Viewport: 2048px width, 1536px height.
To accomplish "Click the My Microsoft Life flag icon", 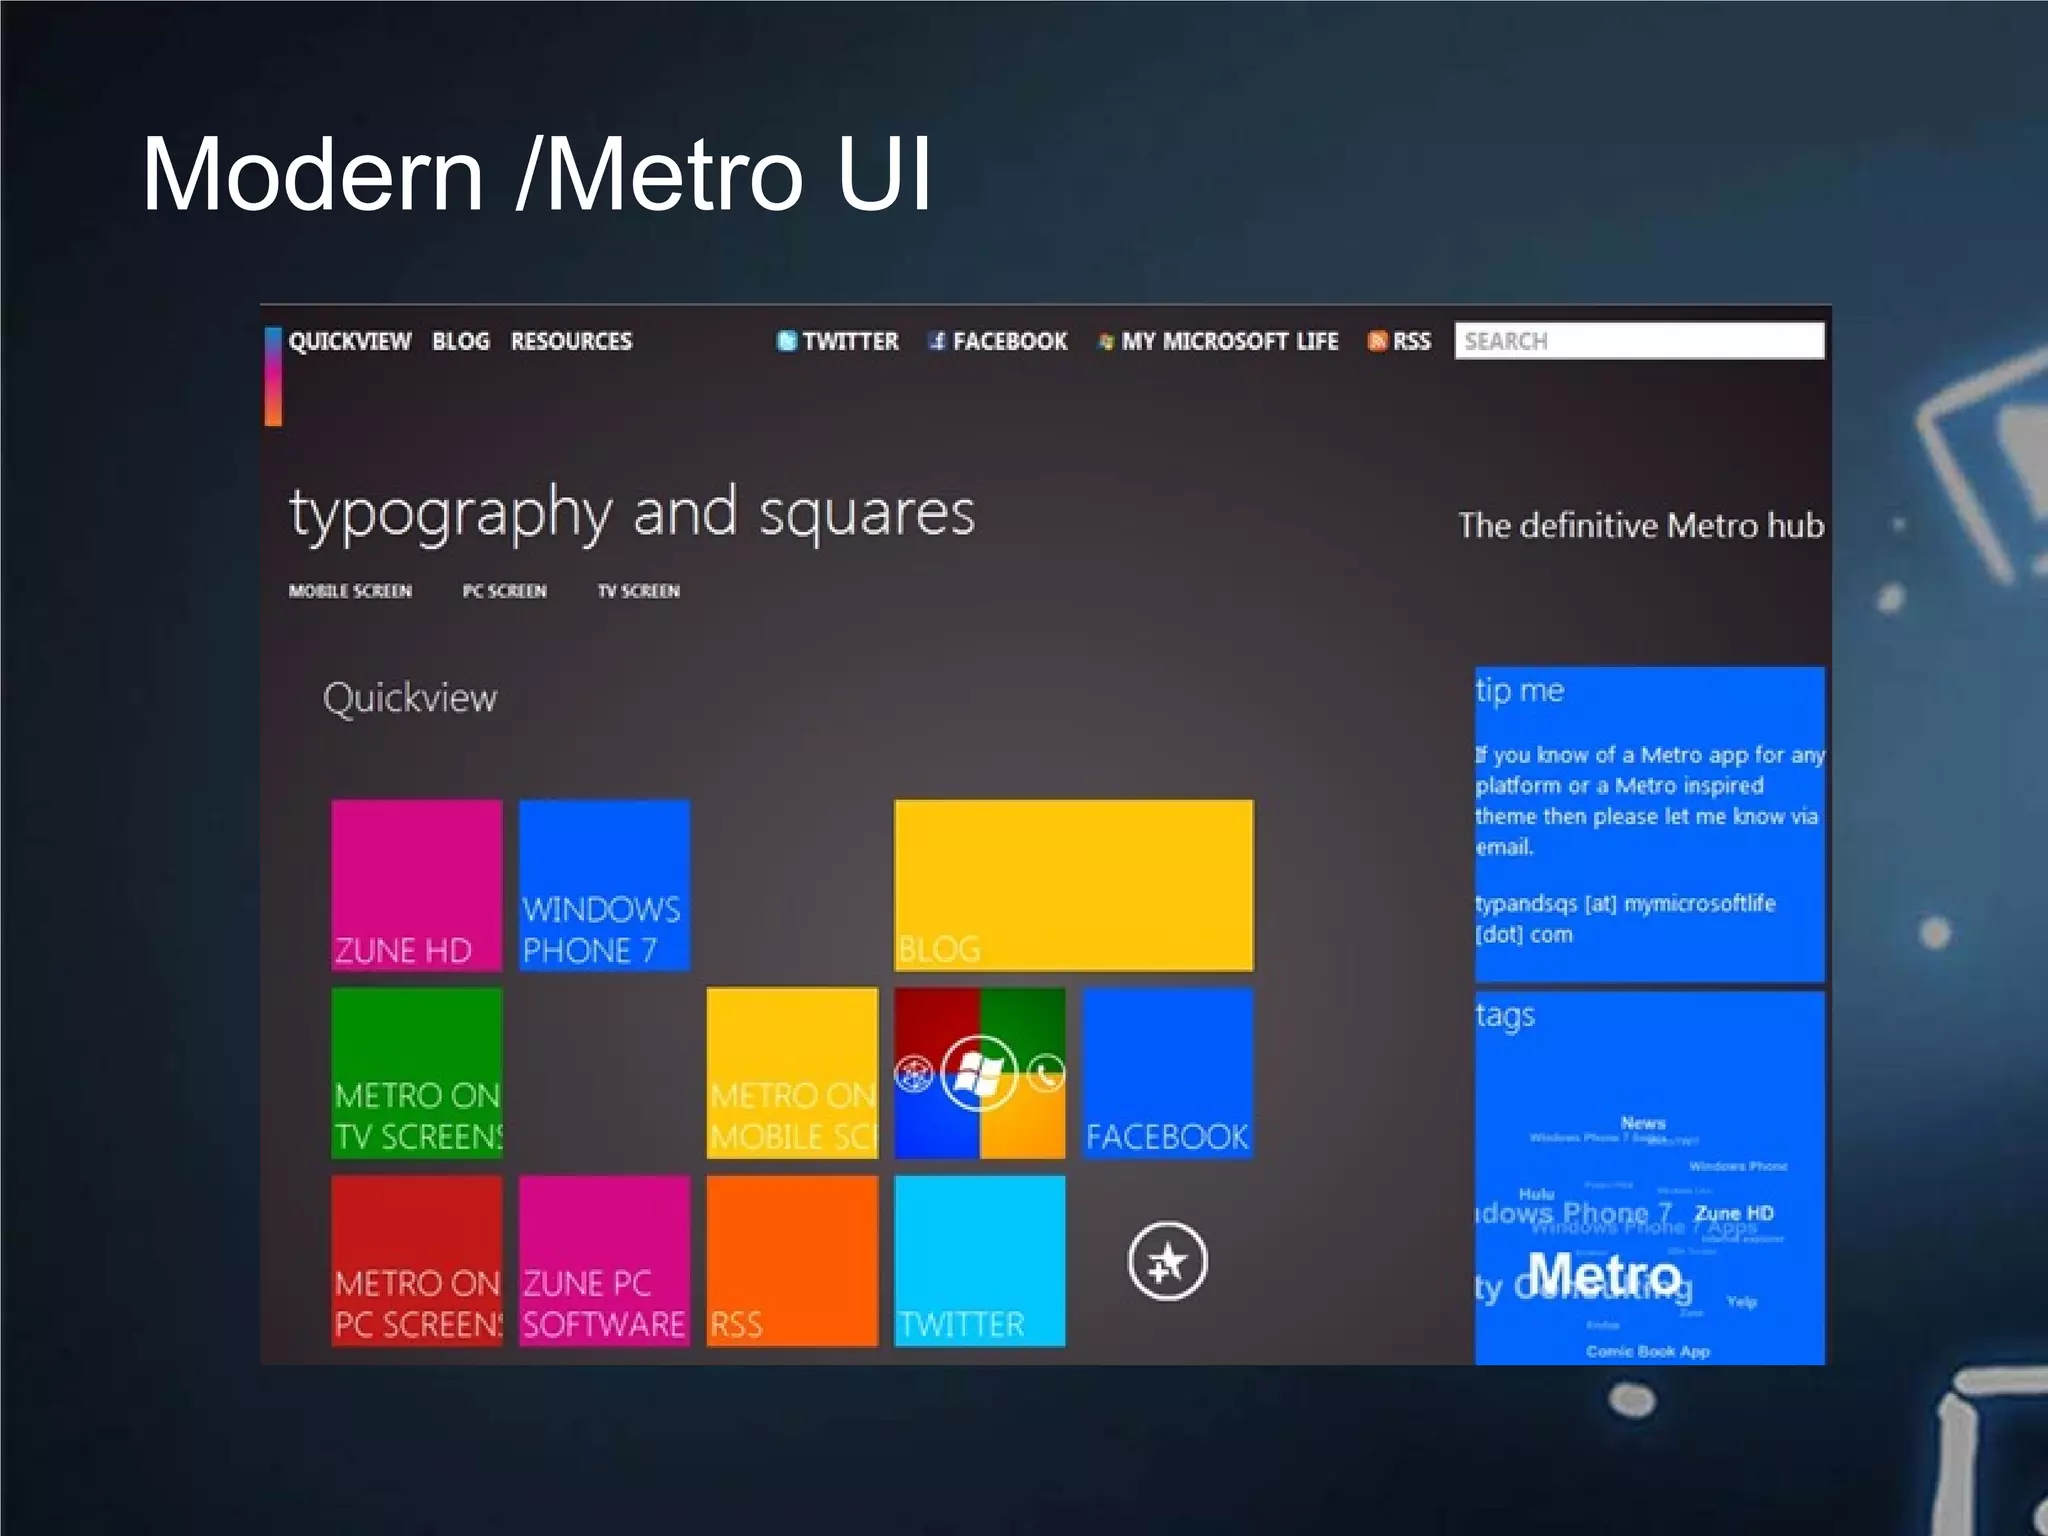I will (x=1105, y=342).
